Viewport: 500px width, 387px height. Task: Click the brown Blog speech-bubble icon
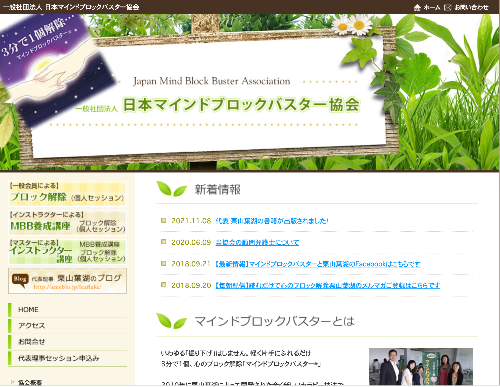19,280
